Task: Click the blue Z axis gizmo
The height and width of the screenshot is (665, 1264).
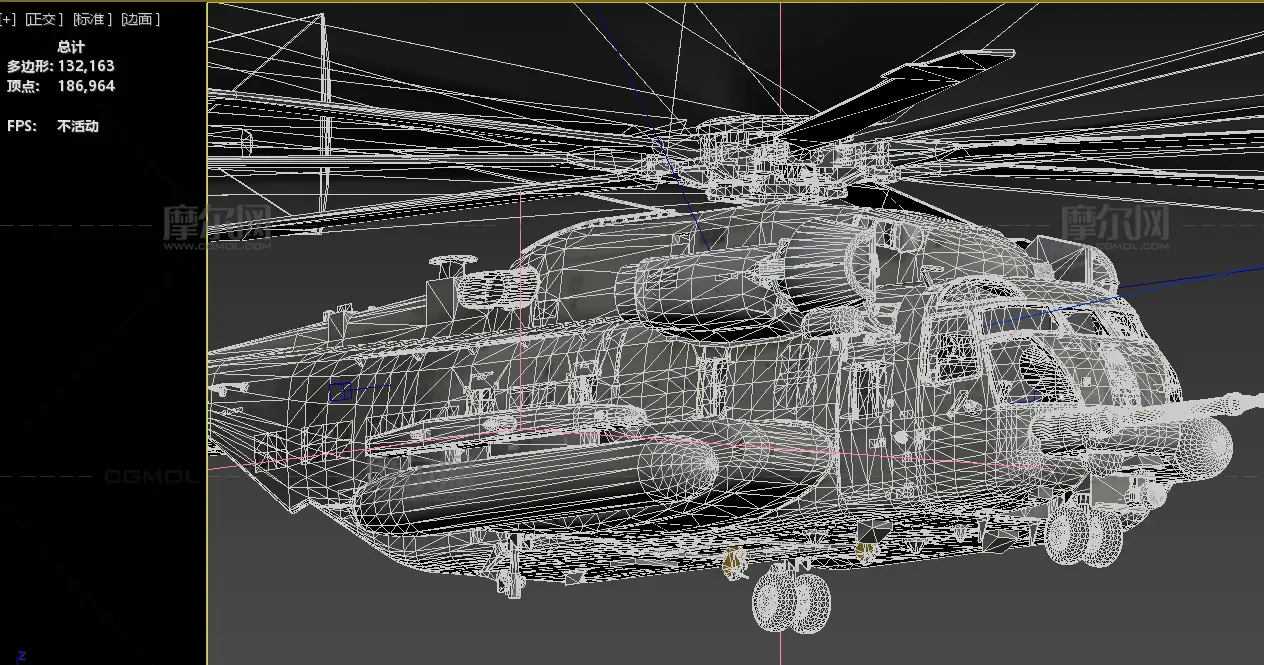Action: point(21,656)
